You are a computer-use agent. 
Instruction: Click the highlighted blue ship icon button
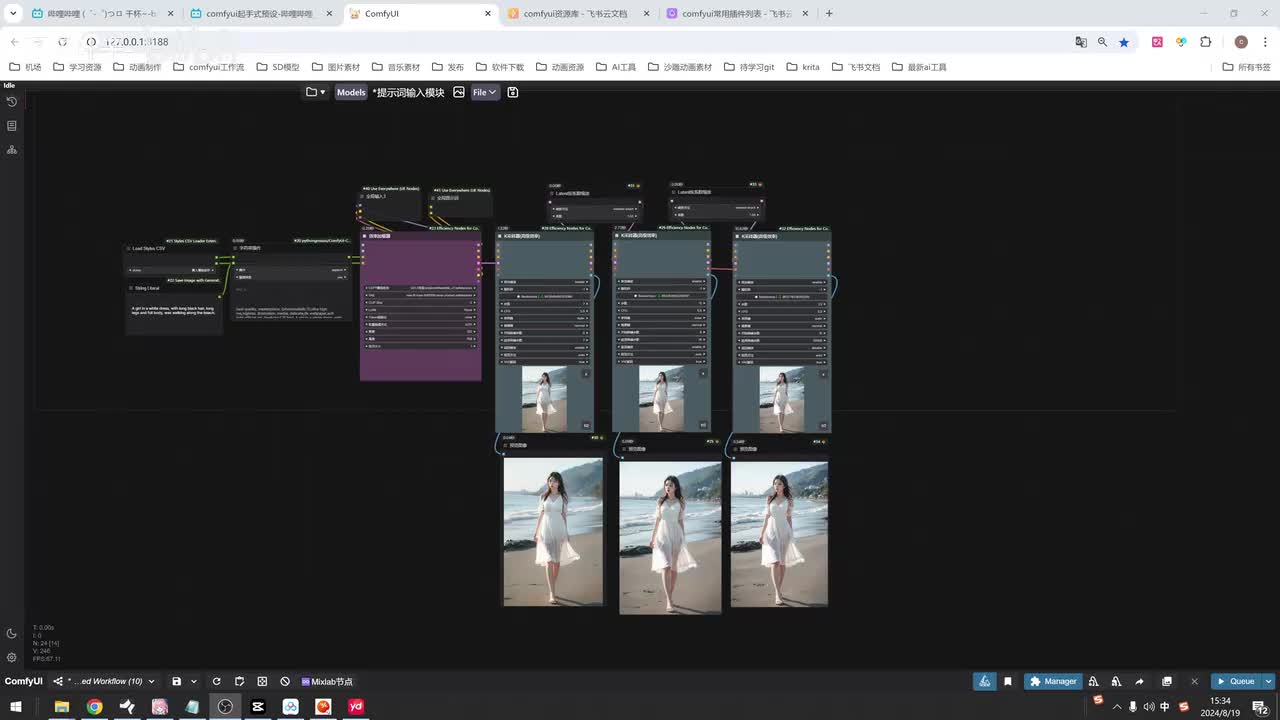coord(985,681)
